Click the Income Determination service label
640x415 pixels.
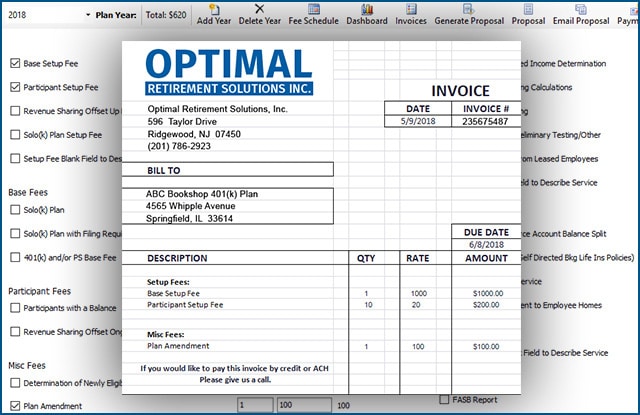(563, 64)
